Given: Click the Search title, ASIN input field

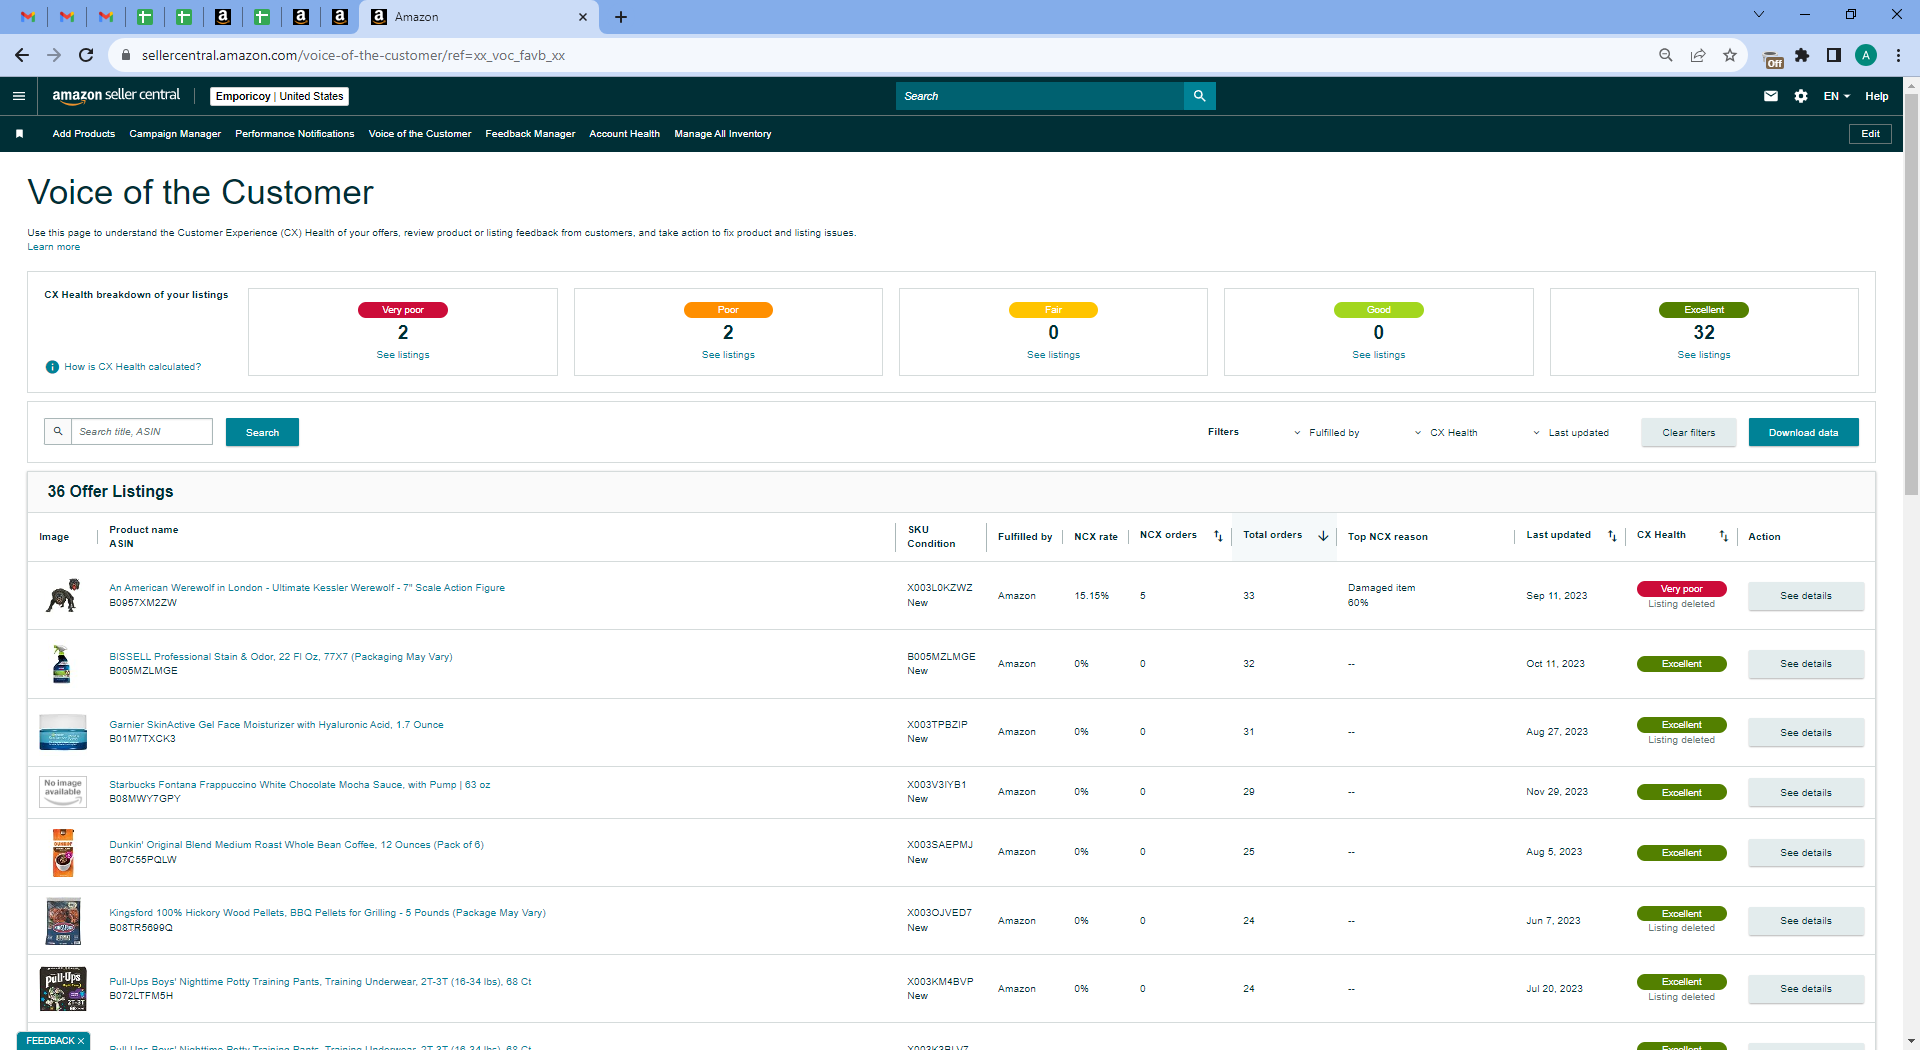Looking at the screenshot, I should click(141, 431).
